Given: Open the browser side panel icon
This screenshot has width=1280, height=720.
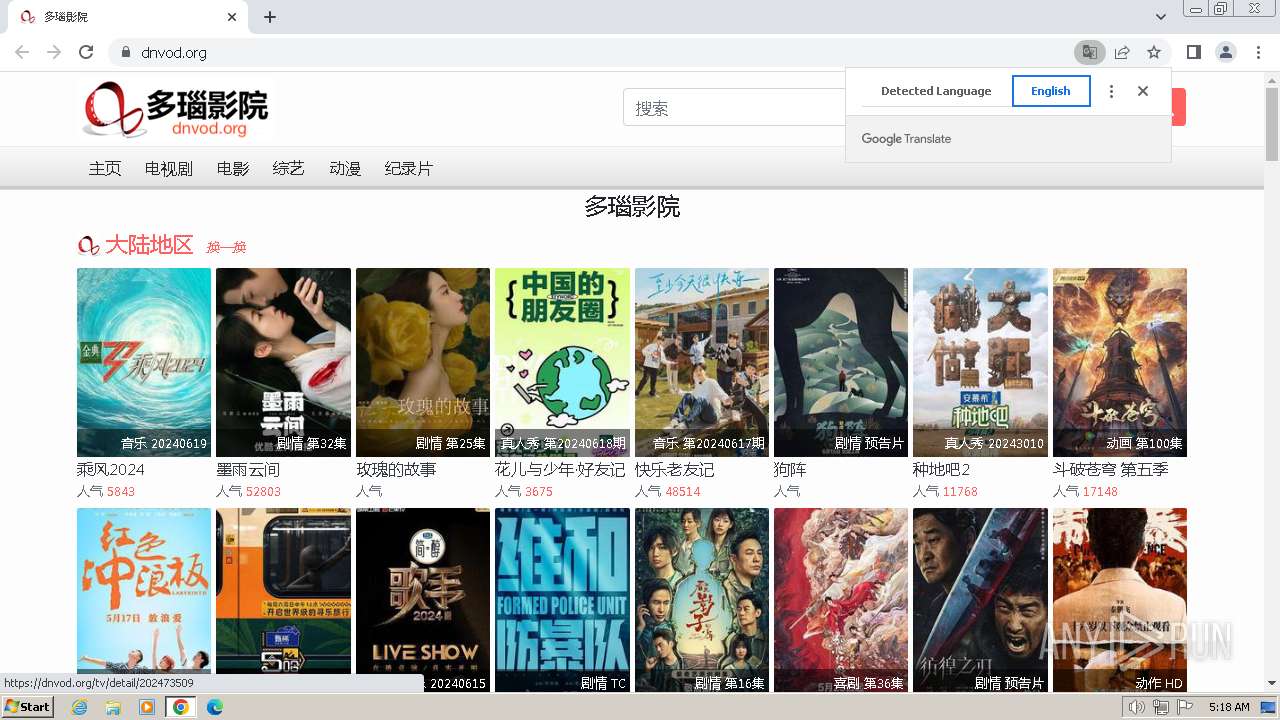Looking at the screenshot, I should pyautogui.click(x=1193, y=52).
